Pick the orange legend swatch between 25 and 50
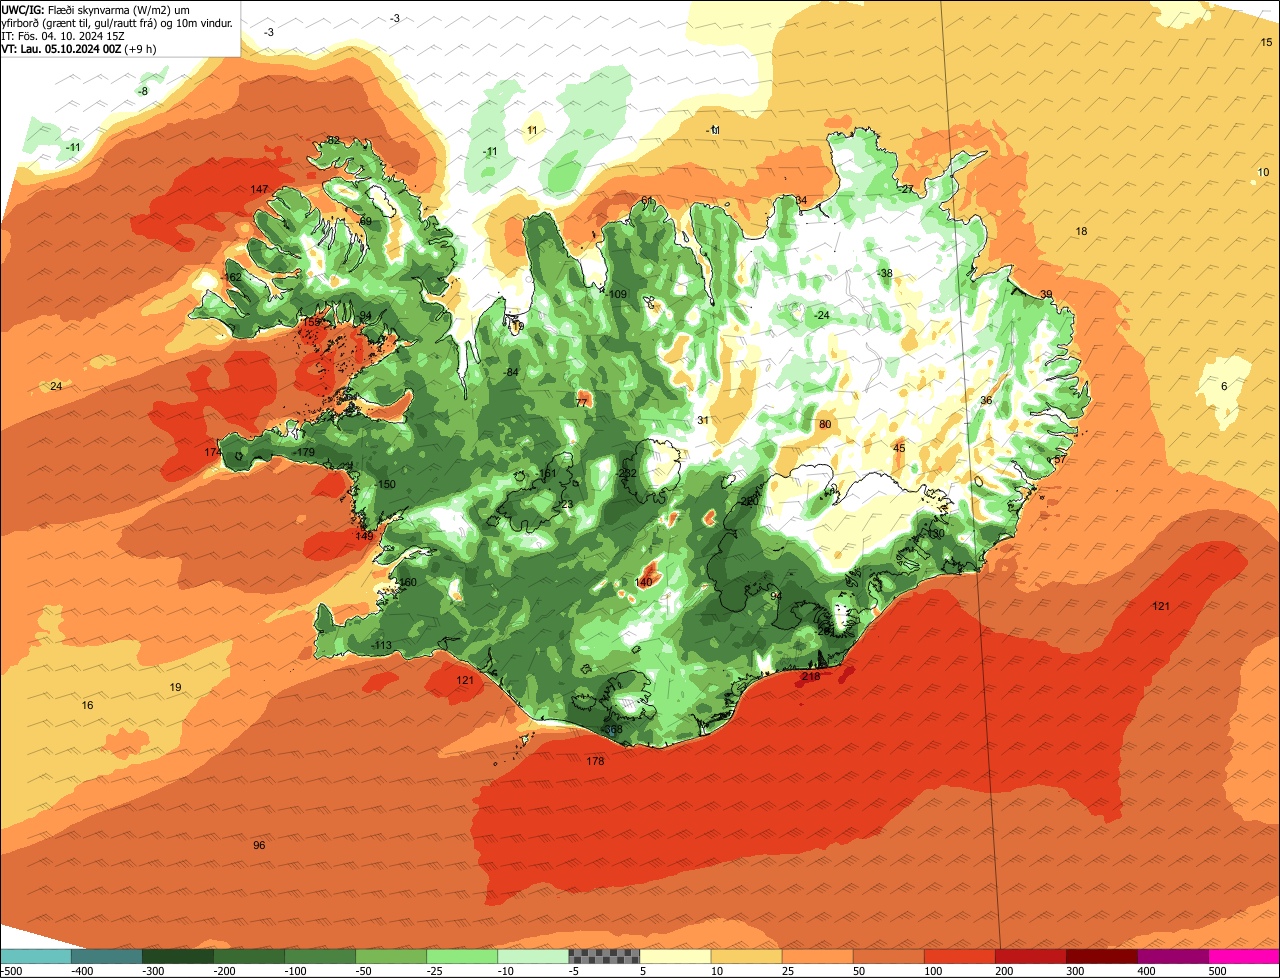Image resolution: width=1280 pixels, height=978 pixels. point(817,956)
